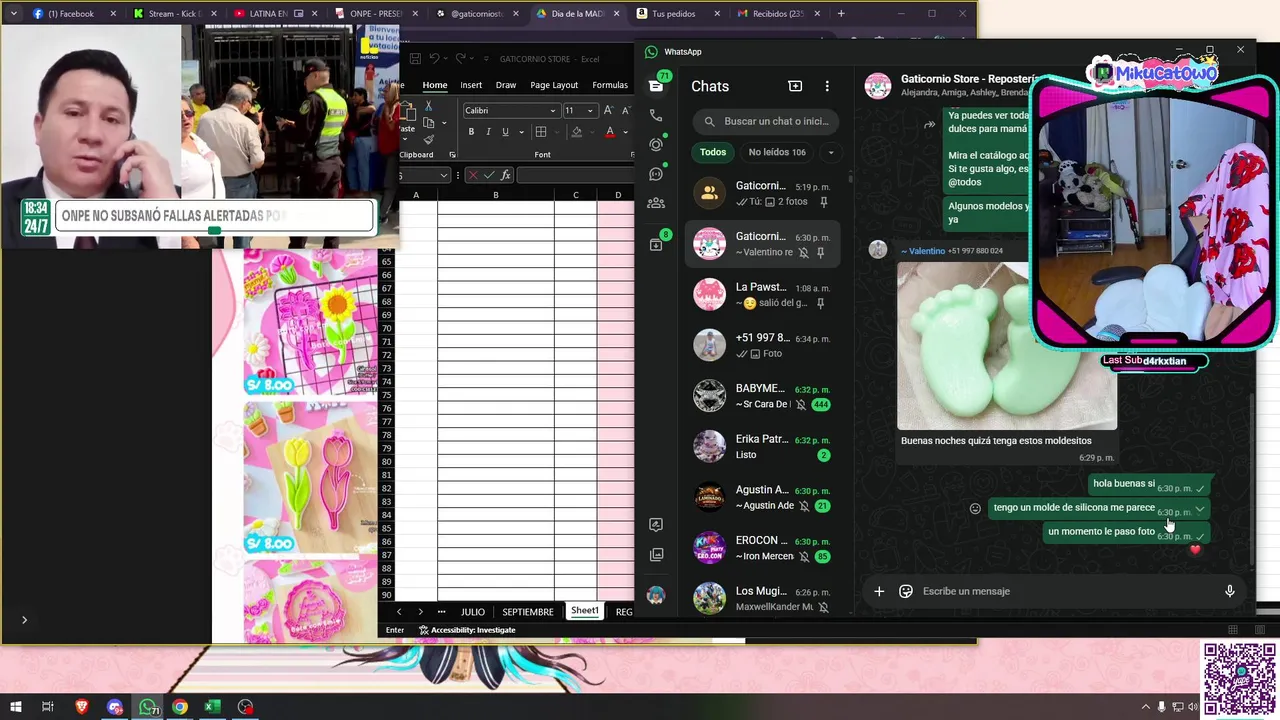Click the Copy icon in Excel clipboard group
Image resolution: width=1280 pixels, height=720 pixels.
point(428,123)
